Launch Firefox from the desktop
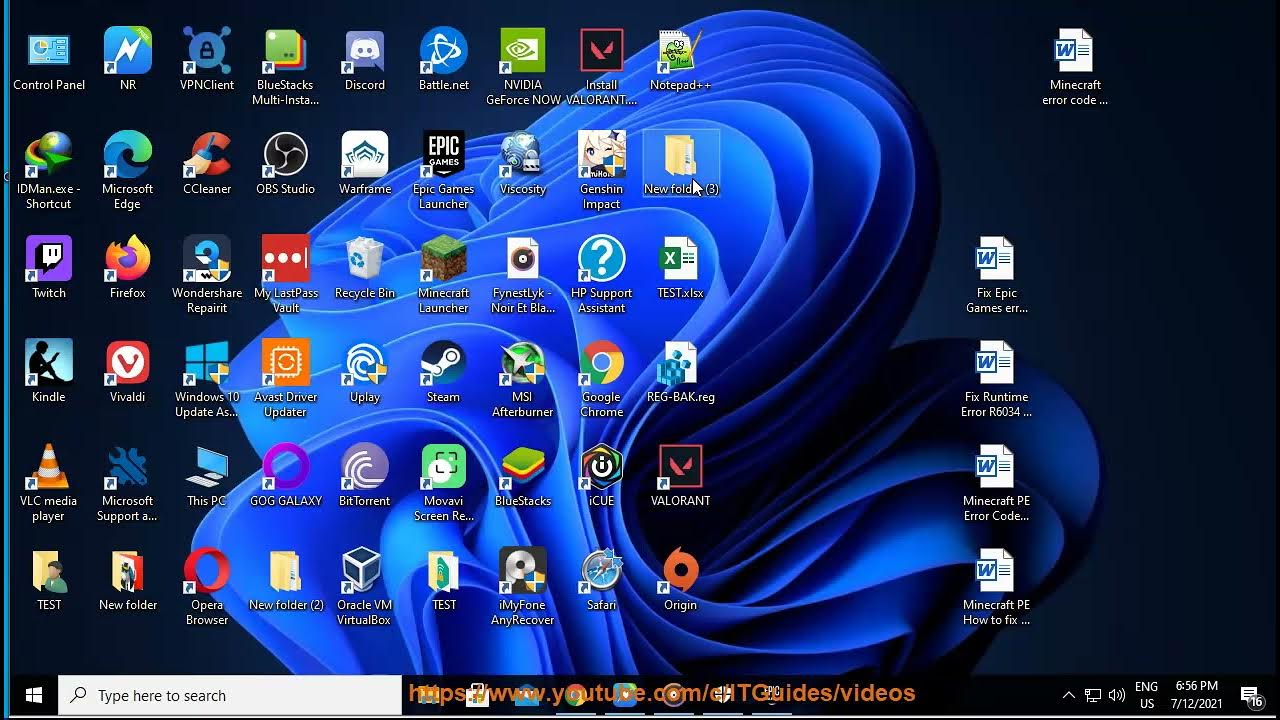Screen dimensions: 1280x720 coord(127,268)
